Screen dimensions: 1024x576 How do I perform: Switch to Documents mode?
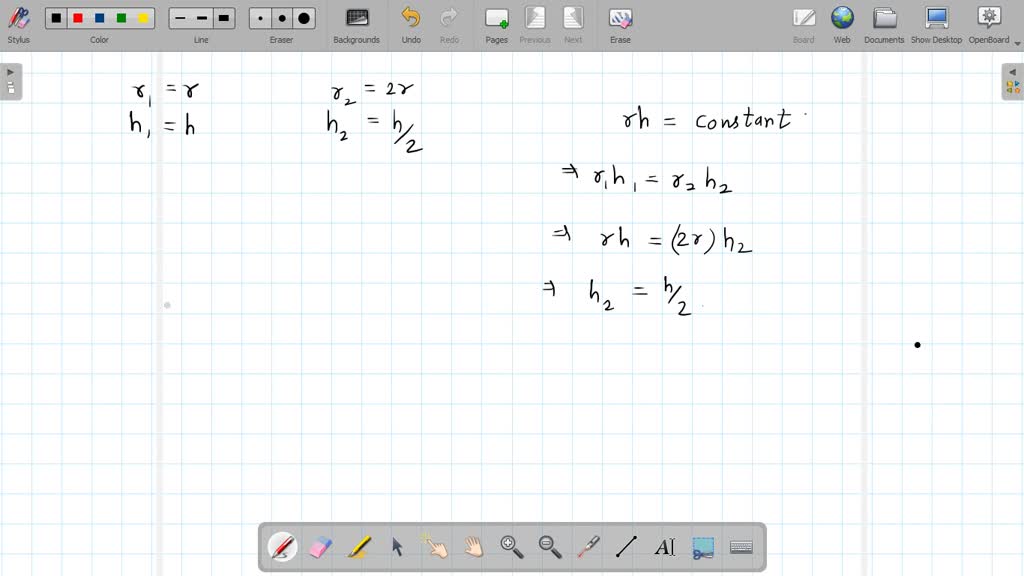[884, 25]
